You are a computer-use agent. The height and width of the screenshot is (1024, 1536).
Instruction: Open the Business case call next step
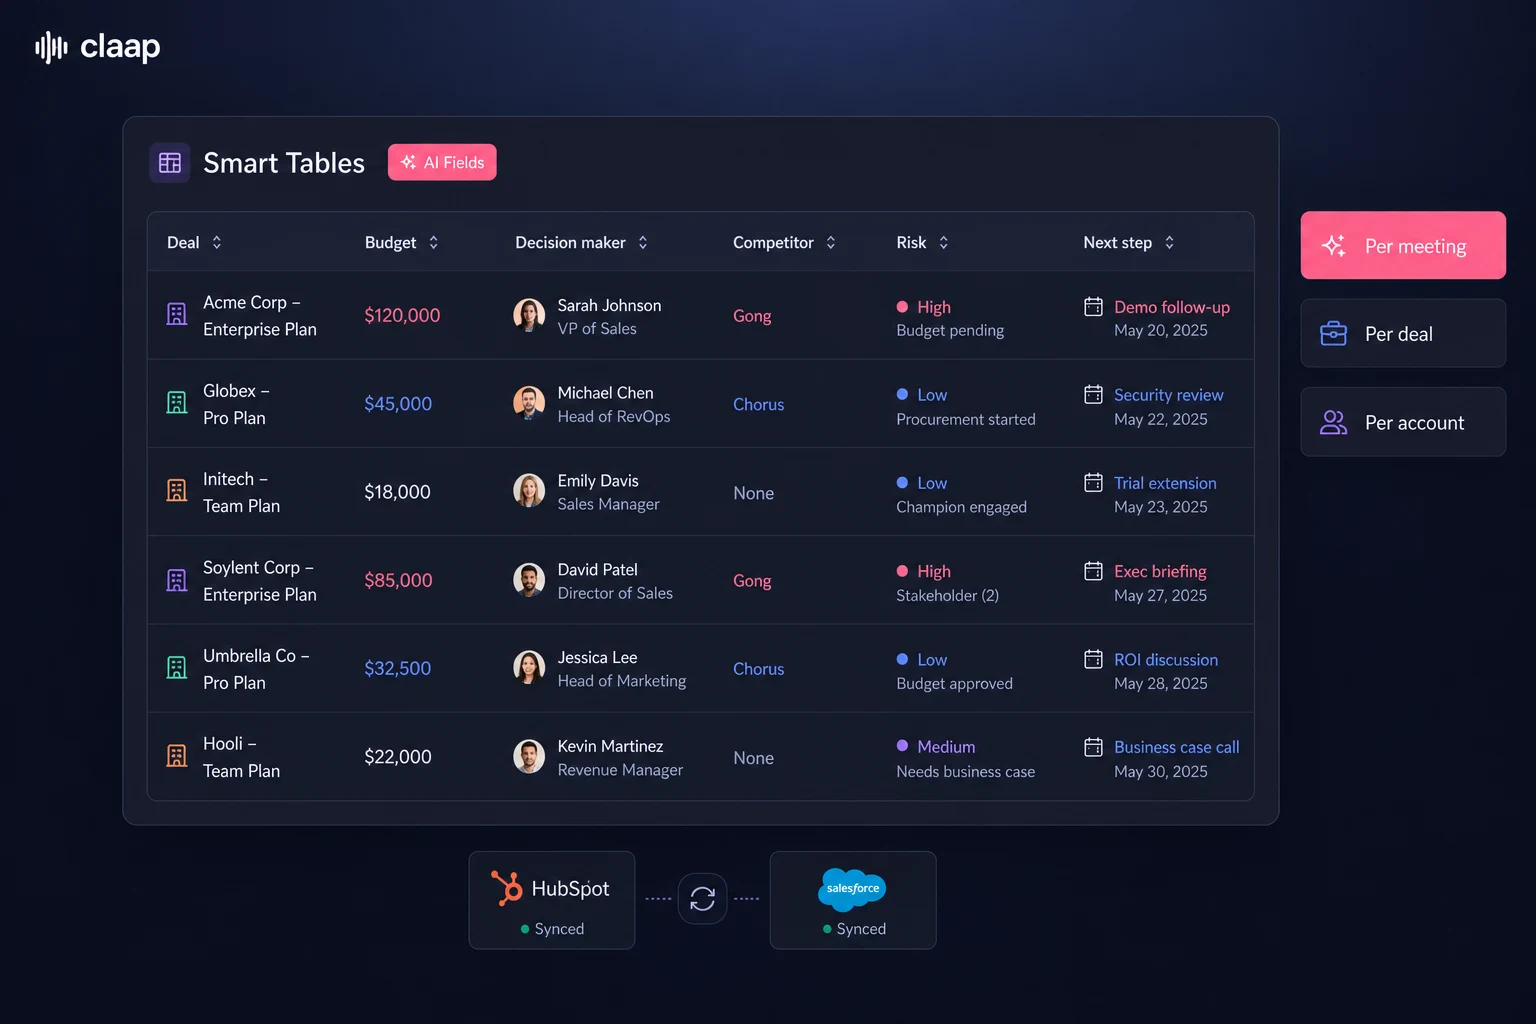[x=1177, y=747]
